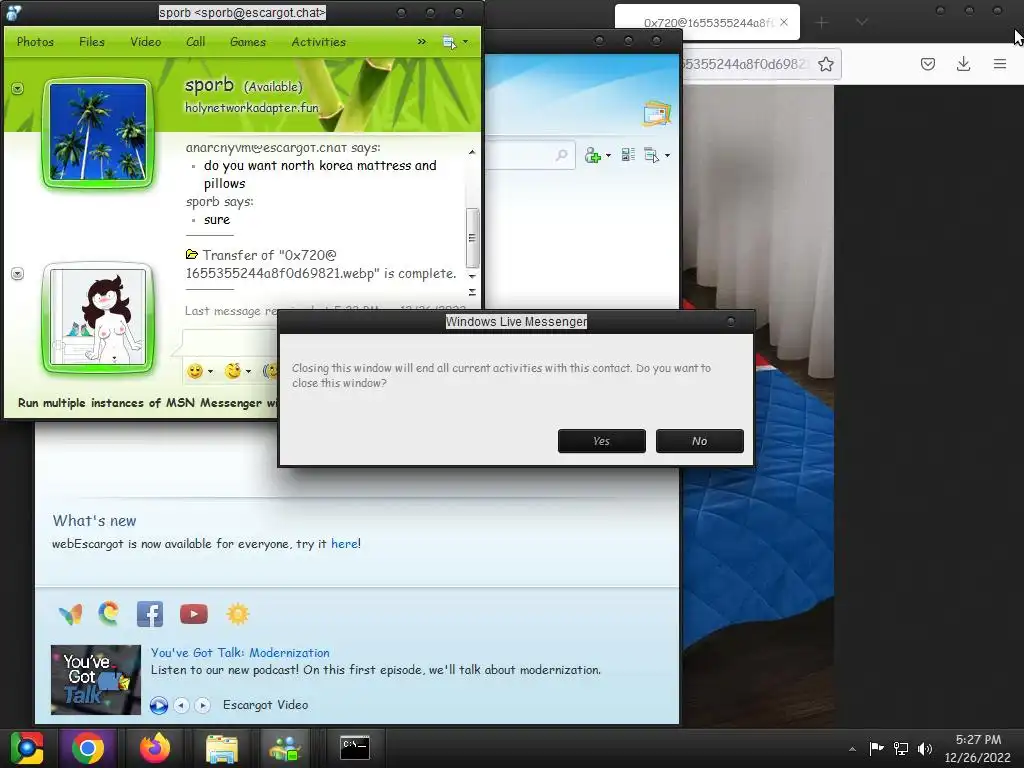Click your own cartoon display picture

click(98, 317)
